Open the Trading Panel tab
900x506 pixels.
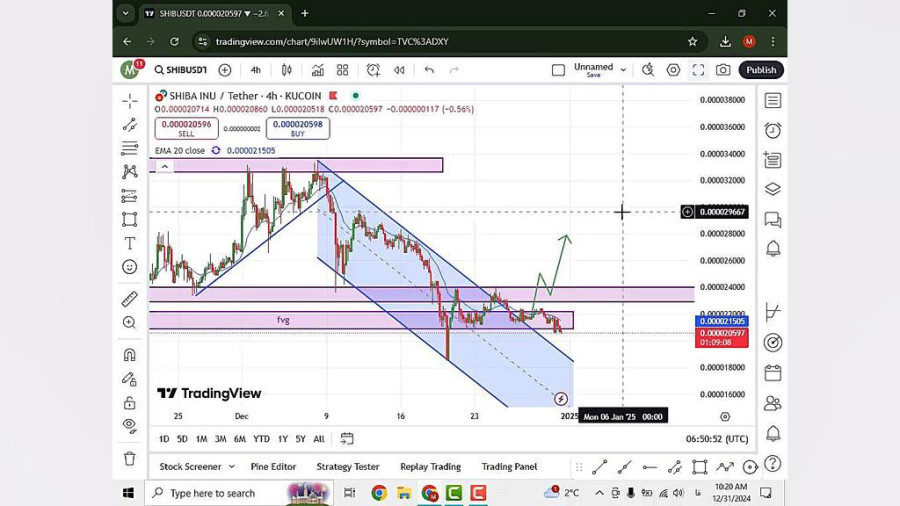coord(509,466)
